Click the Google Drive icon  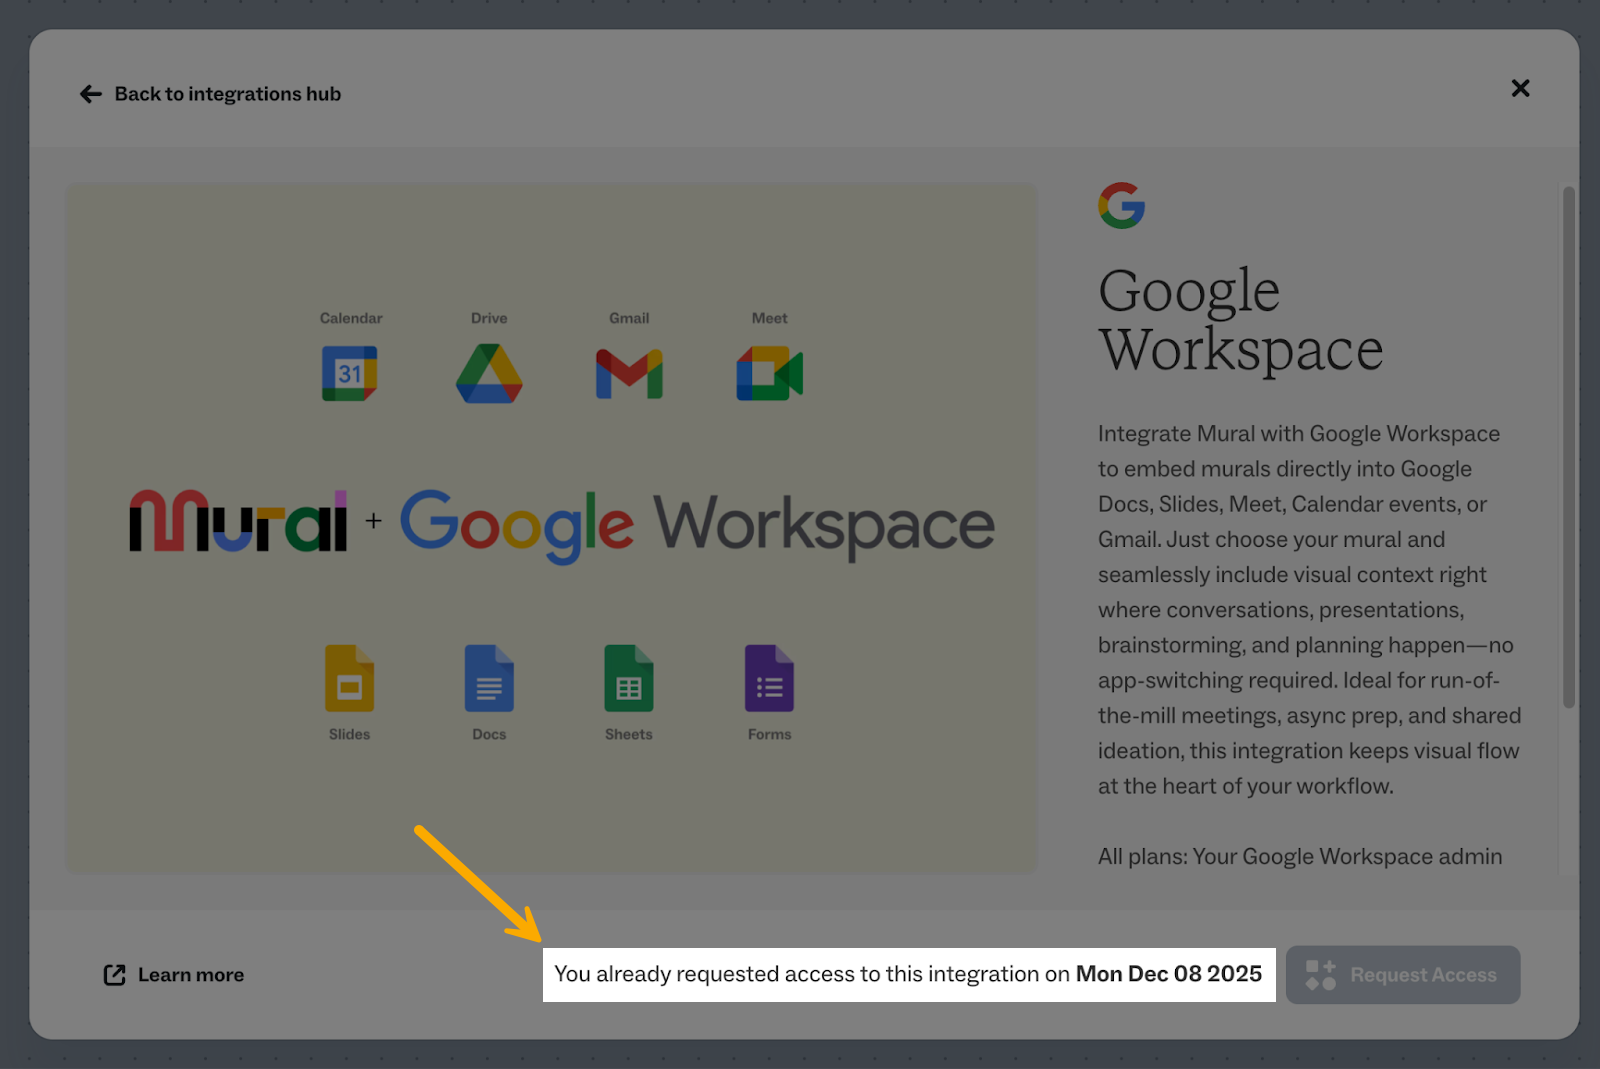coord(489,374)
